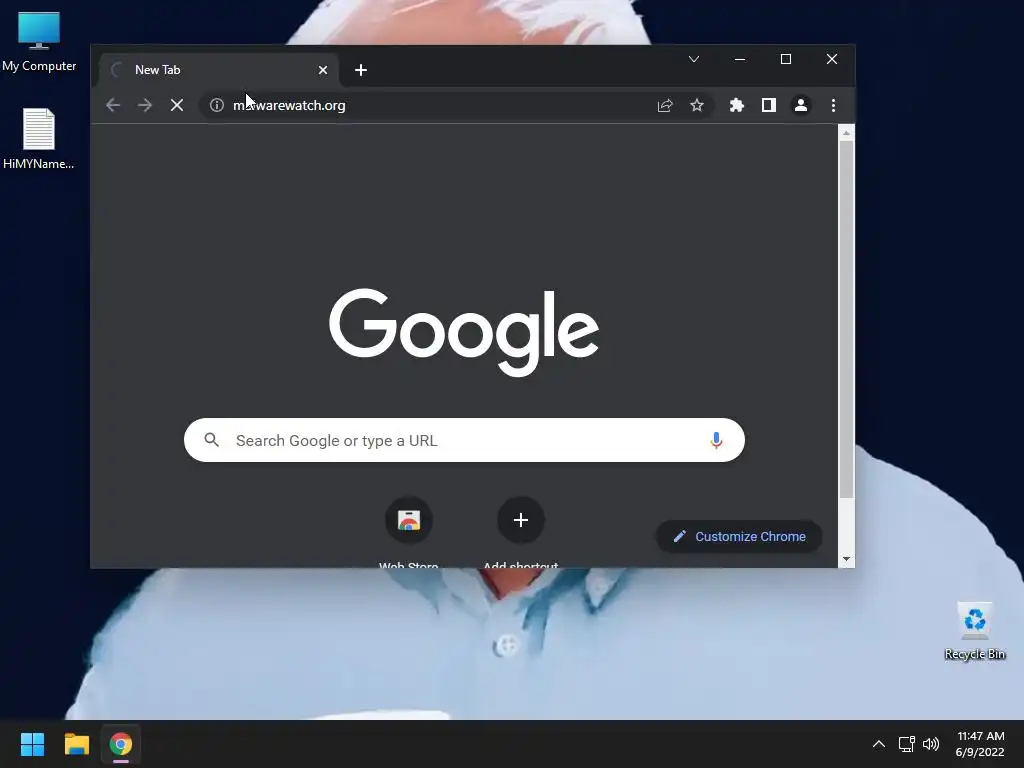Show hidden tray icons chevron
Screen dimensions: 1024x768
click(879, 744)
